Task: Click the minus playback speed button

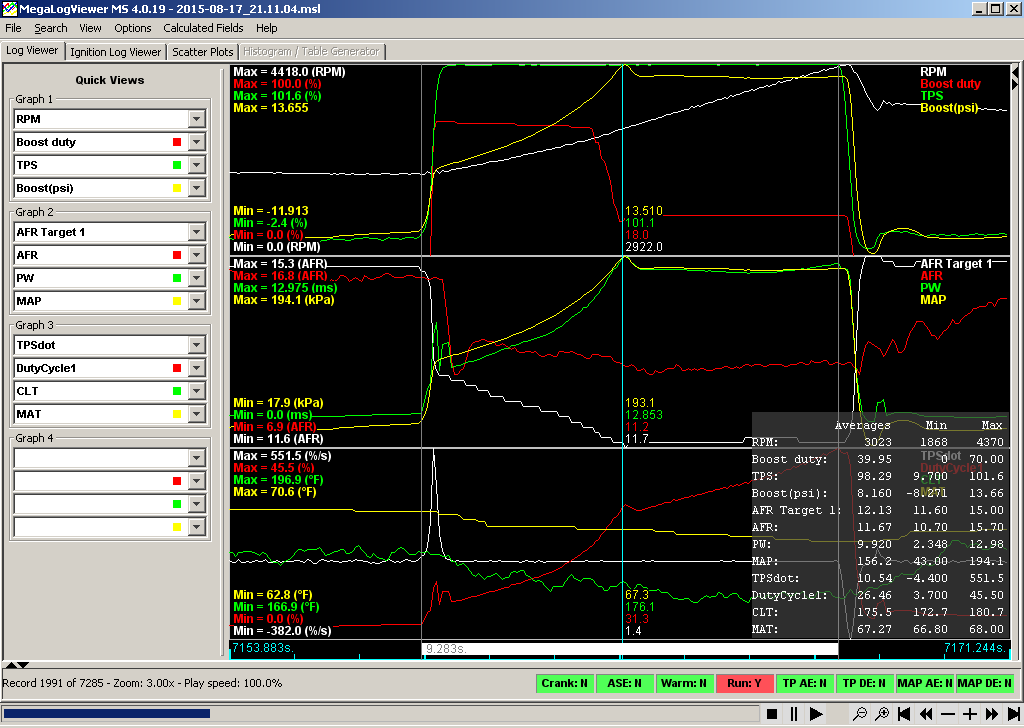Action: pyautogui.click(x=948, y=714)
